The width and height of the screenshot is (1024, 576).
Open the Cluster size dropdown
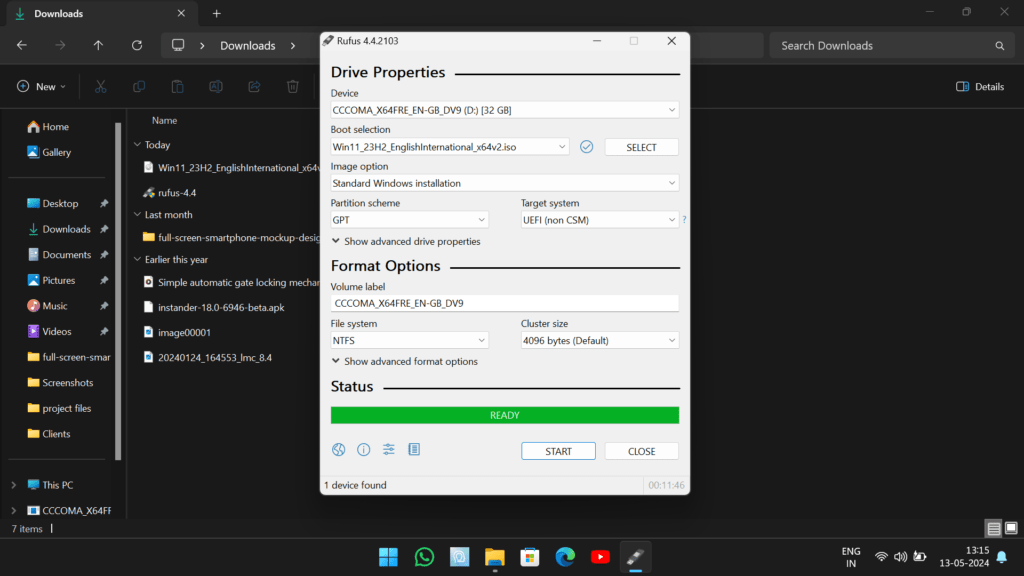click(x=600, y=340)
